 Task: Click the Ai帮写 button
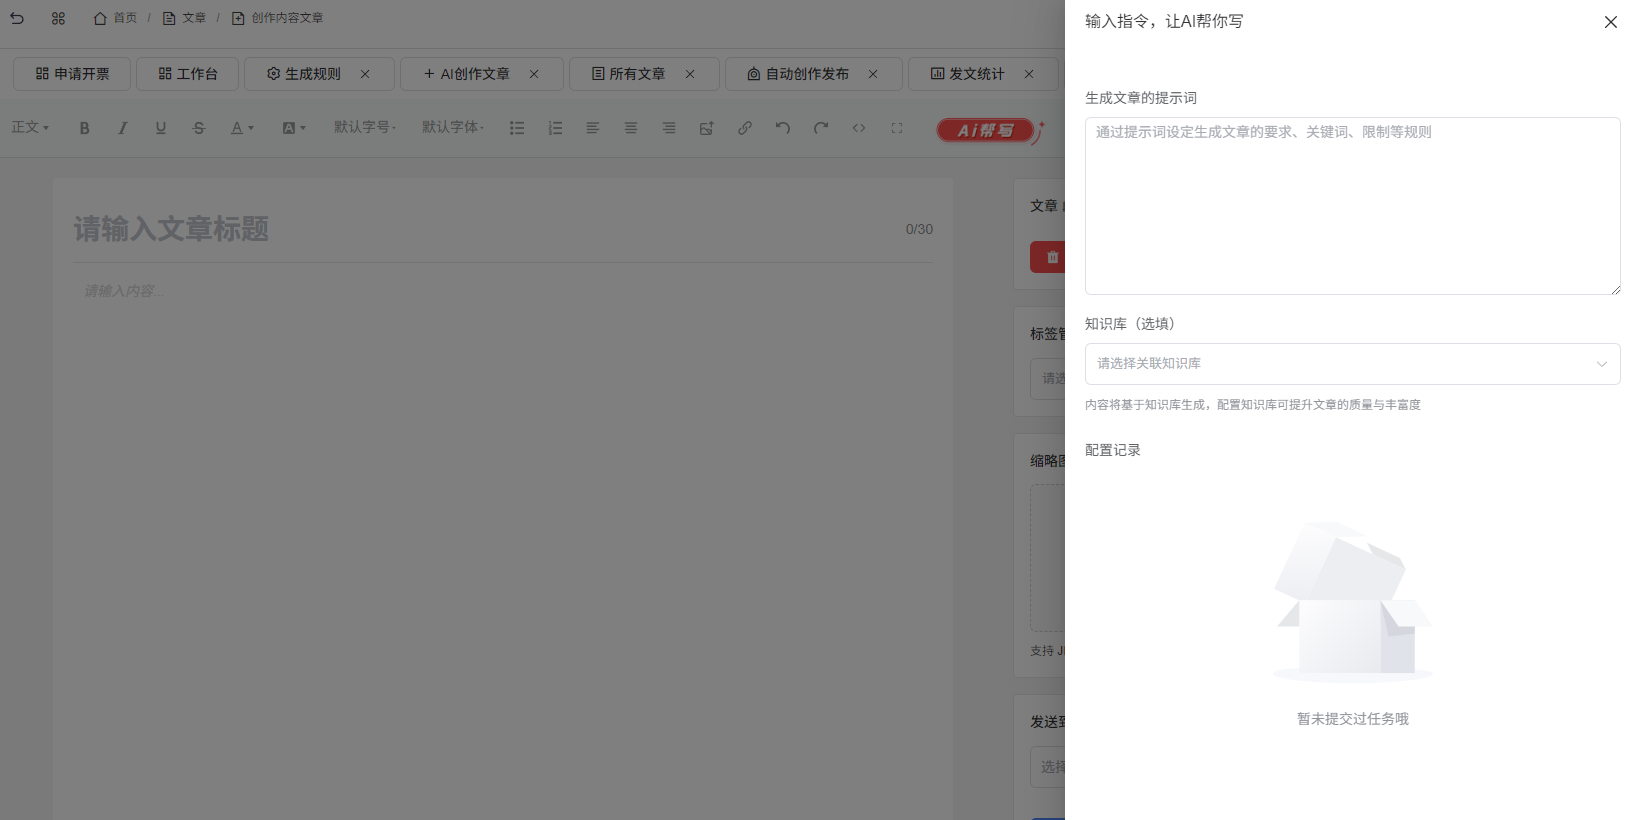[x=985, y=130]
